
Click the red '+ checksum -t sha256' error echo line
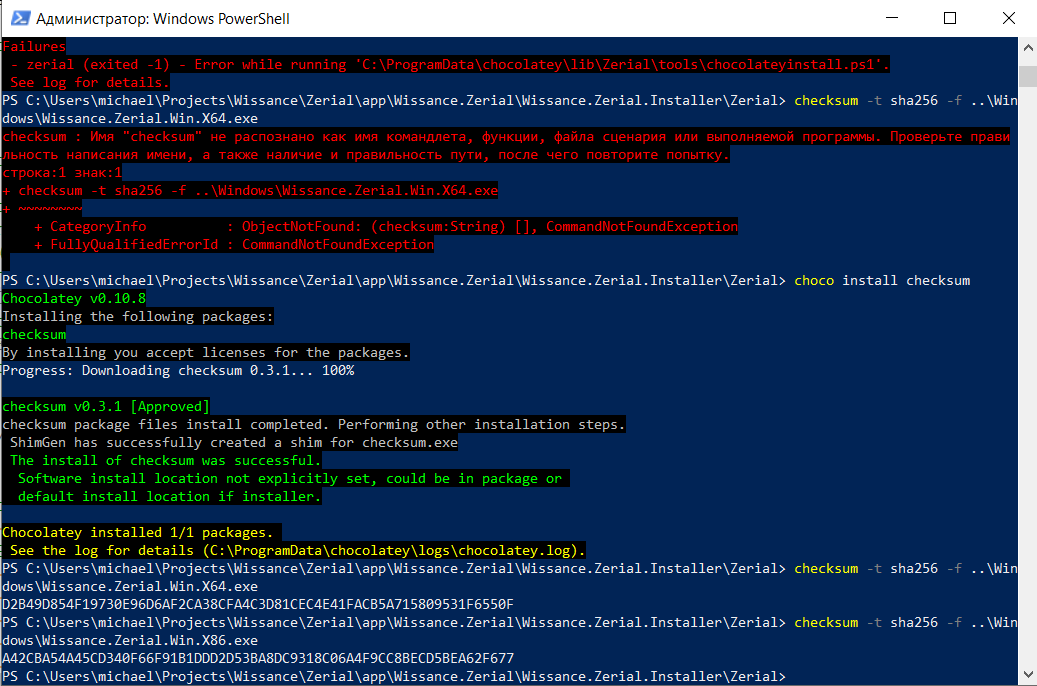coord(250,191)
